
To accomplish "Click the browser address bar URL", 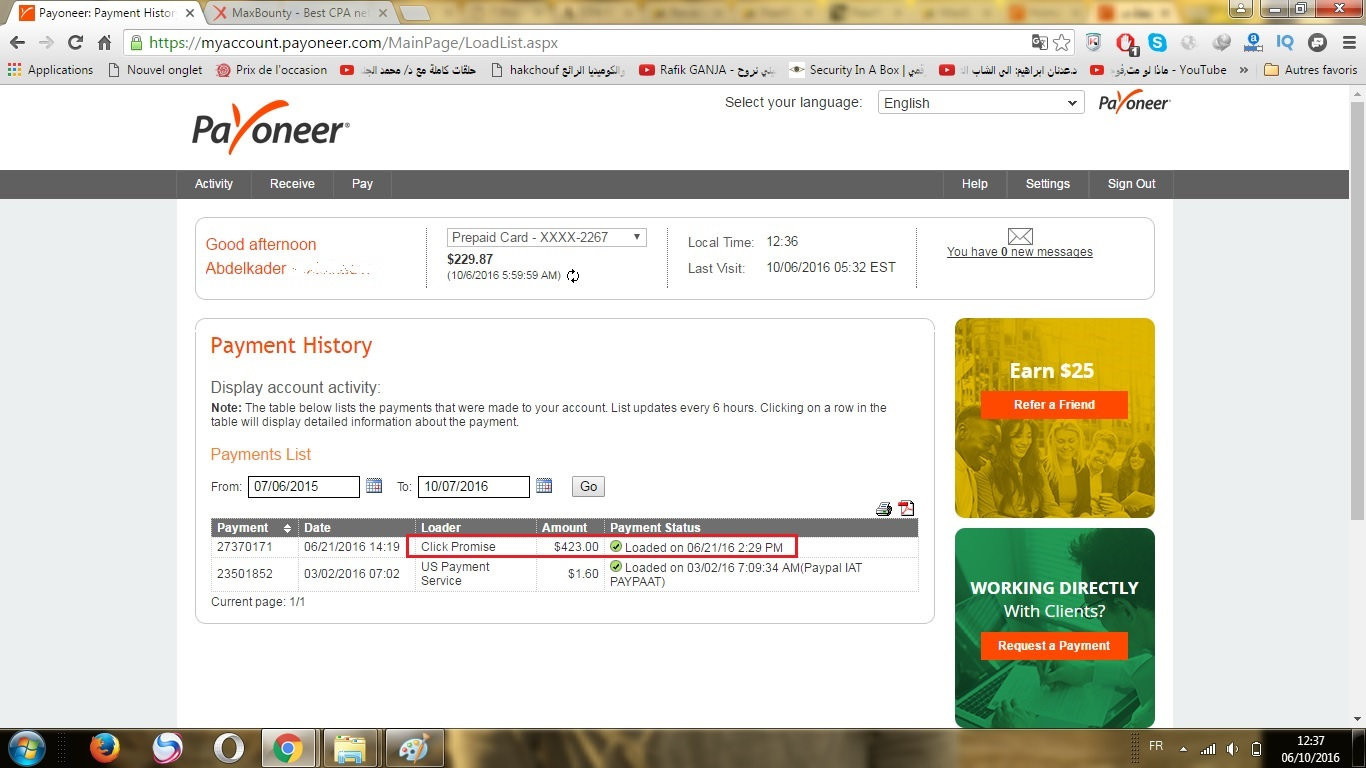I will (353, 43).
